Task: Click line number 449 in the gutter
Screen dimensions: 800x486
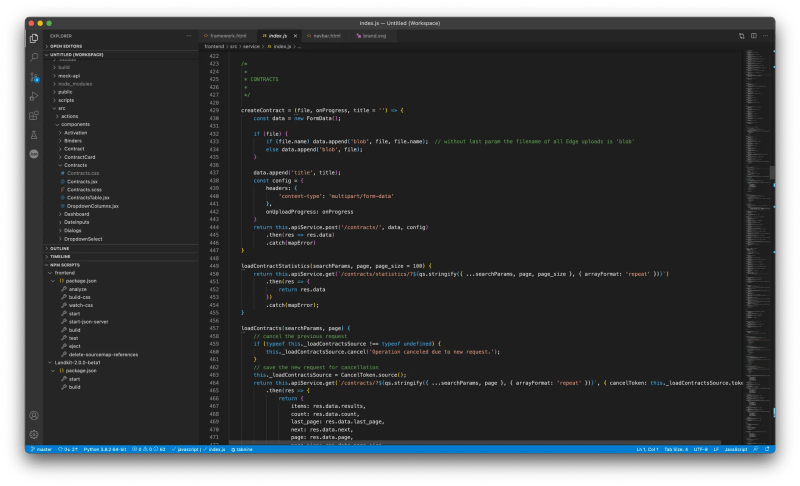Action: (x=214, y=266)
